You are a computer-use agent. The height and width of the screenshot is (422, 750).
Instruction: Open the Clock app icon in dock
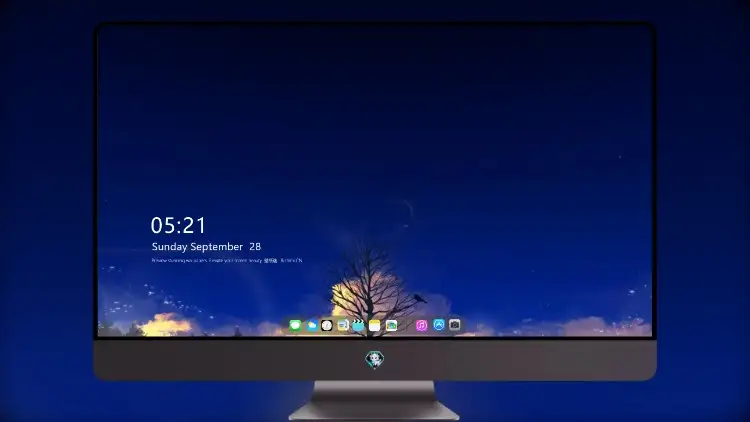coord(327,325)
